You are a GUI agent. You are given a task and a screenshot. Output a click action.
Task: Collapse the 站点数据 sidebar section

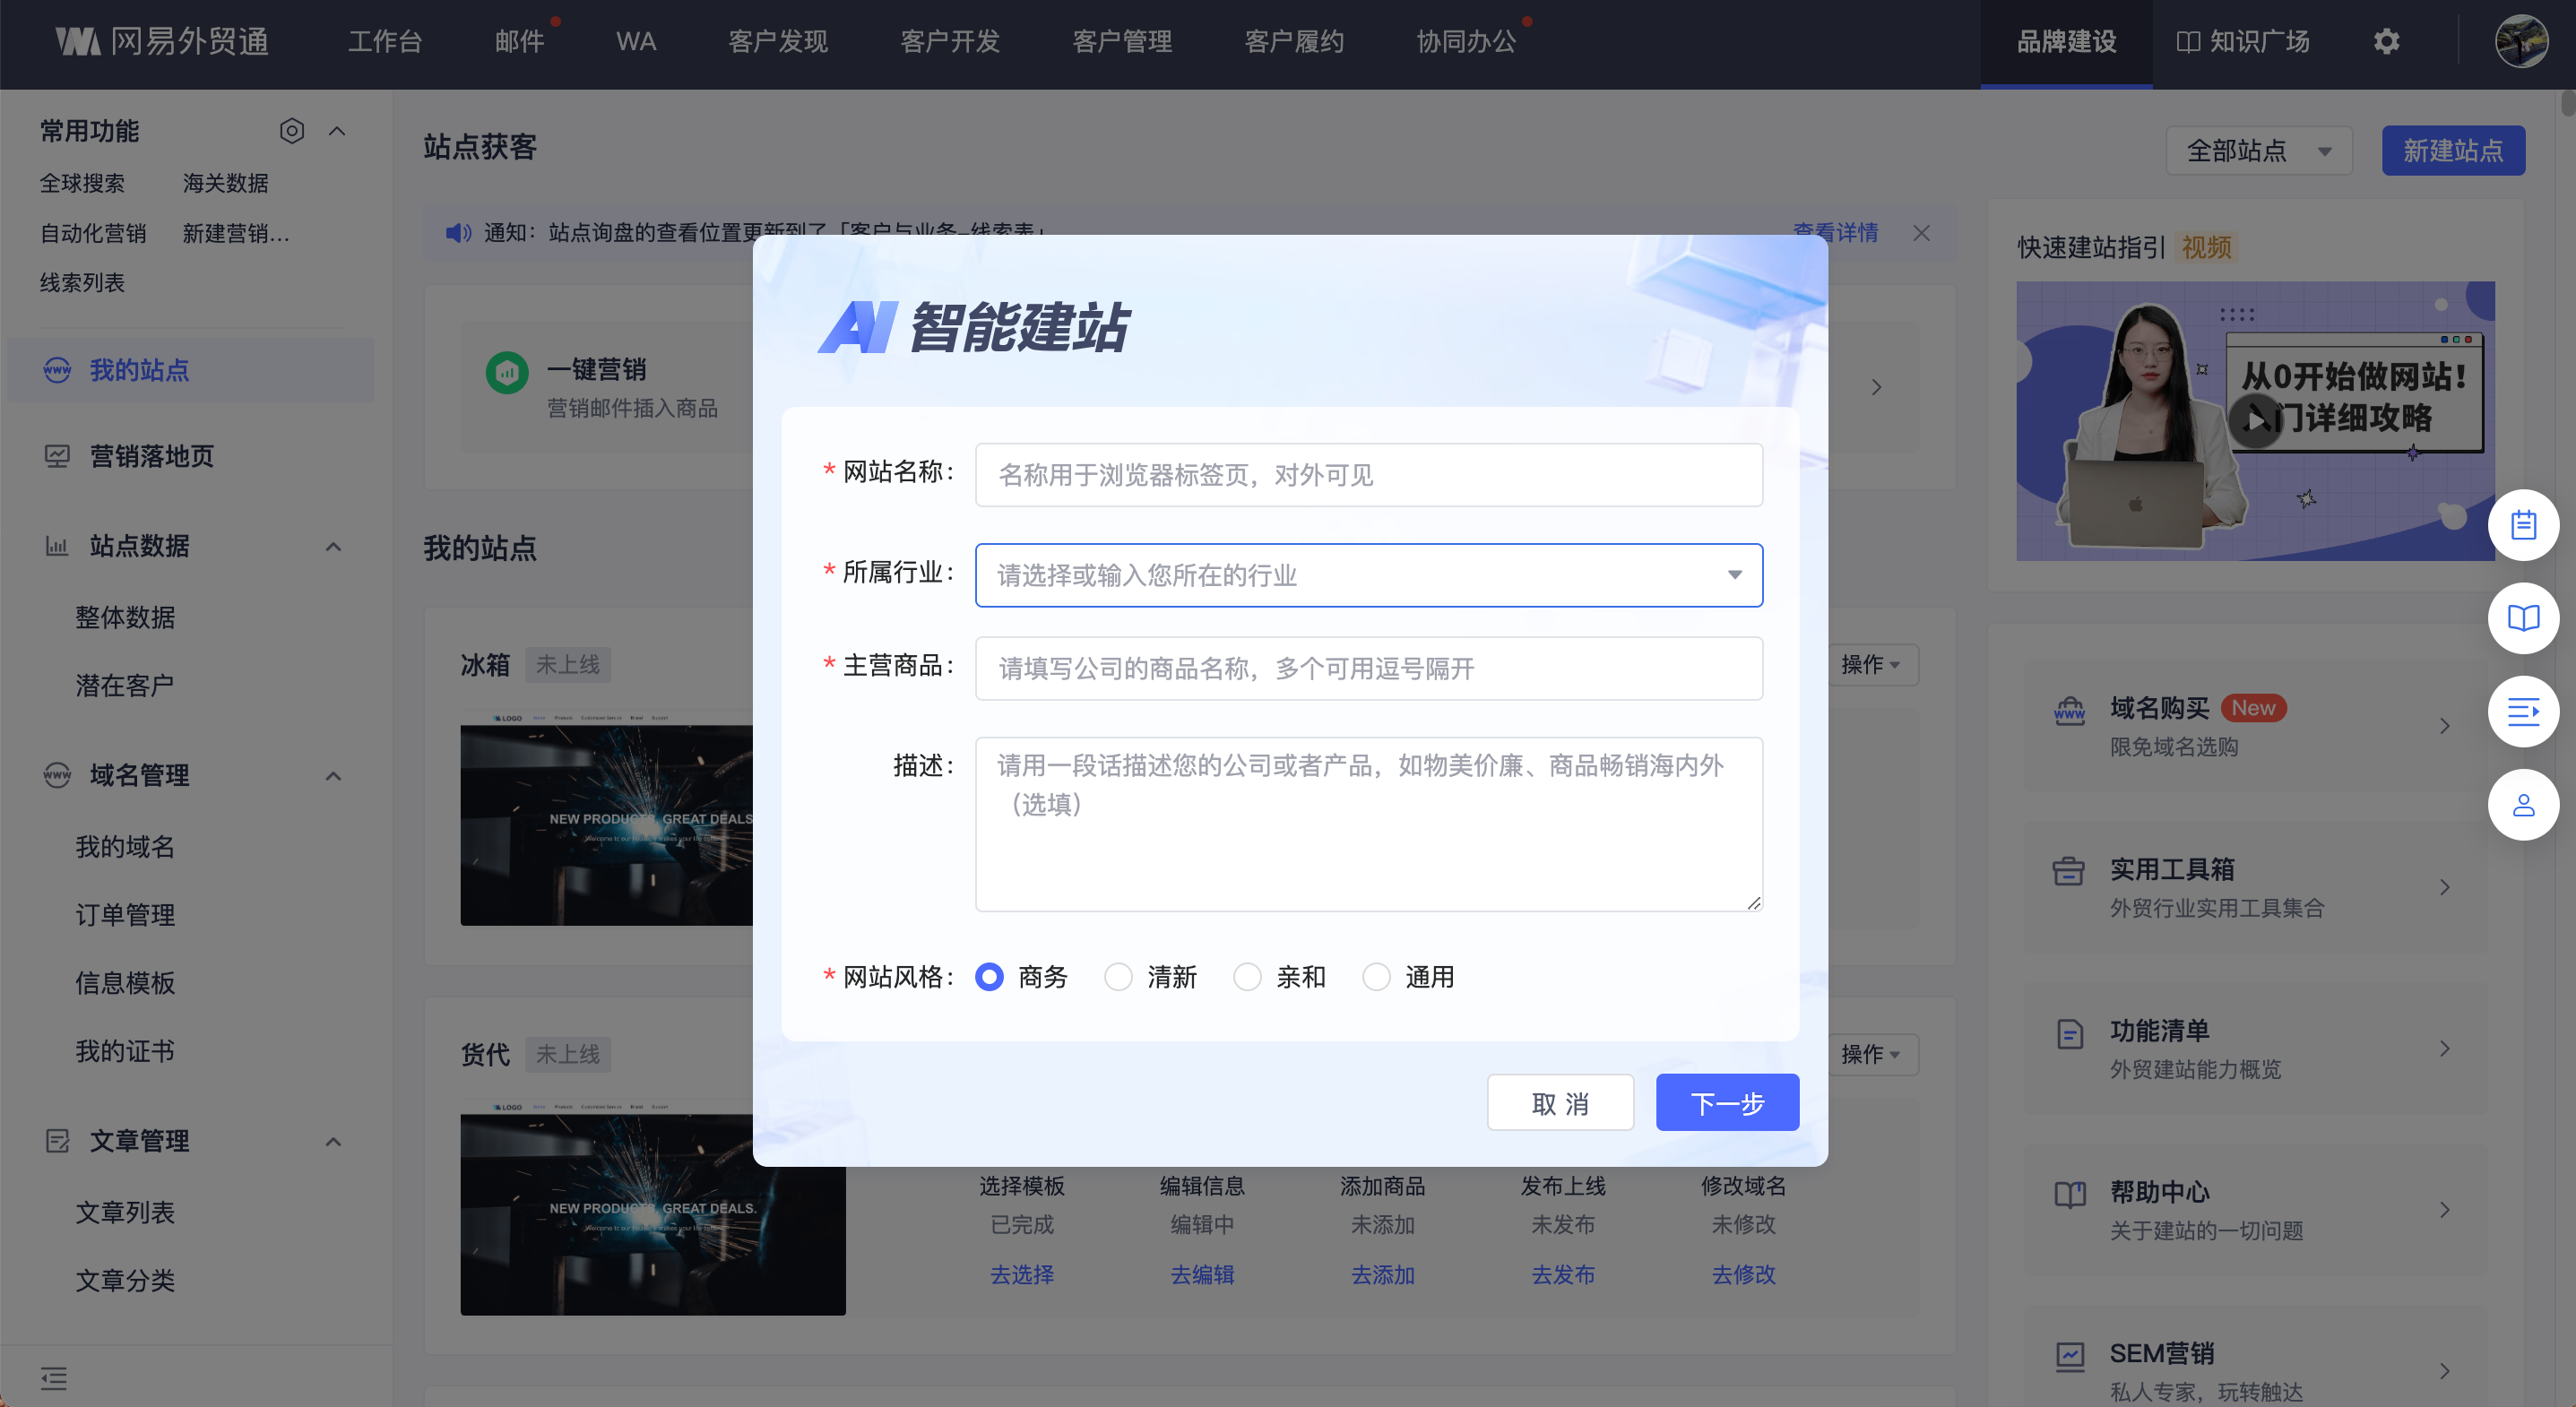click(x=333, y=546)
